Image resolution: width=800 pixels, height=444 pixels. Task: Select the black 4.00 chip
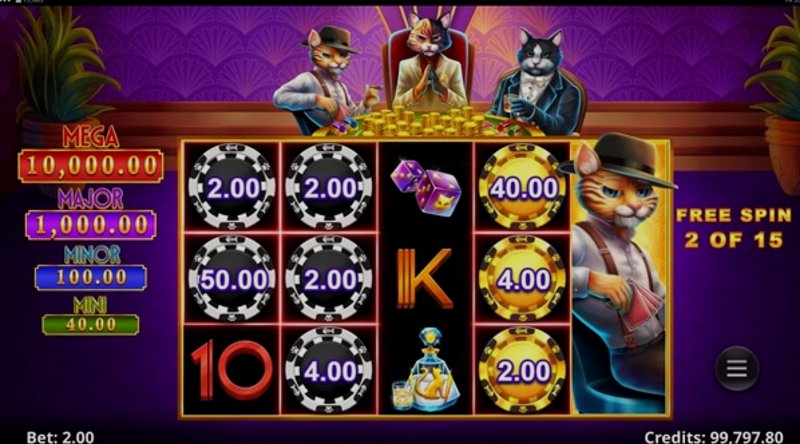(329, 371)
